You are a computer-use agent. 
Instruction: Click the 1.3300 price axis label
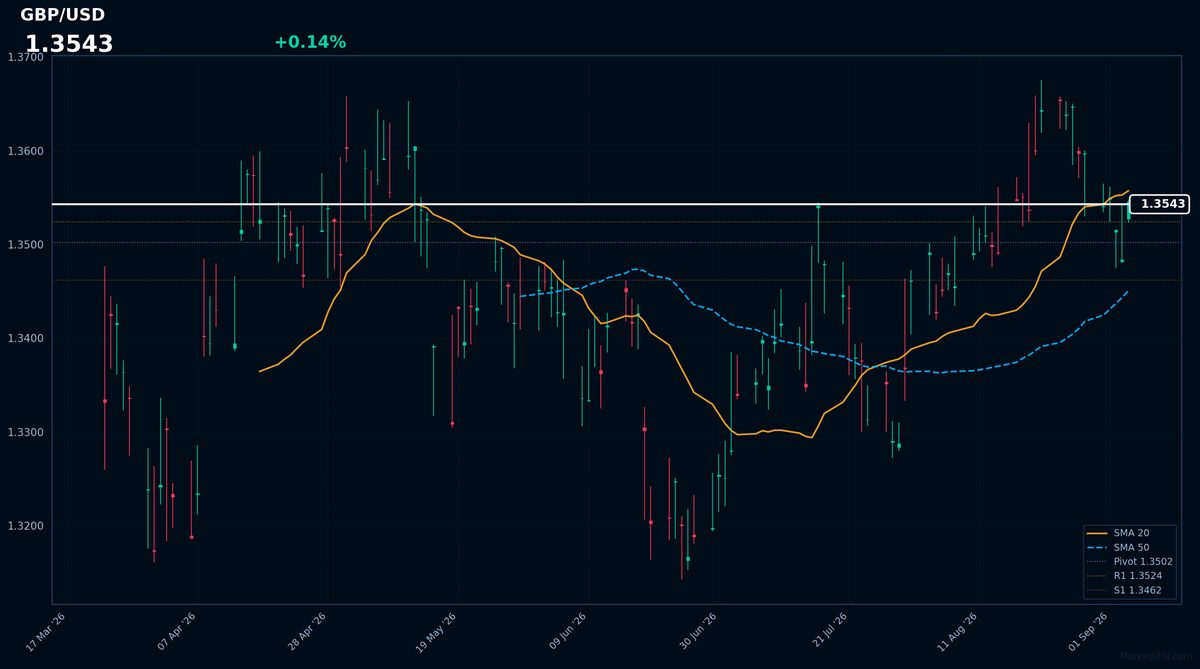25,432
